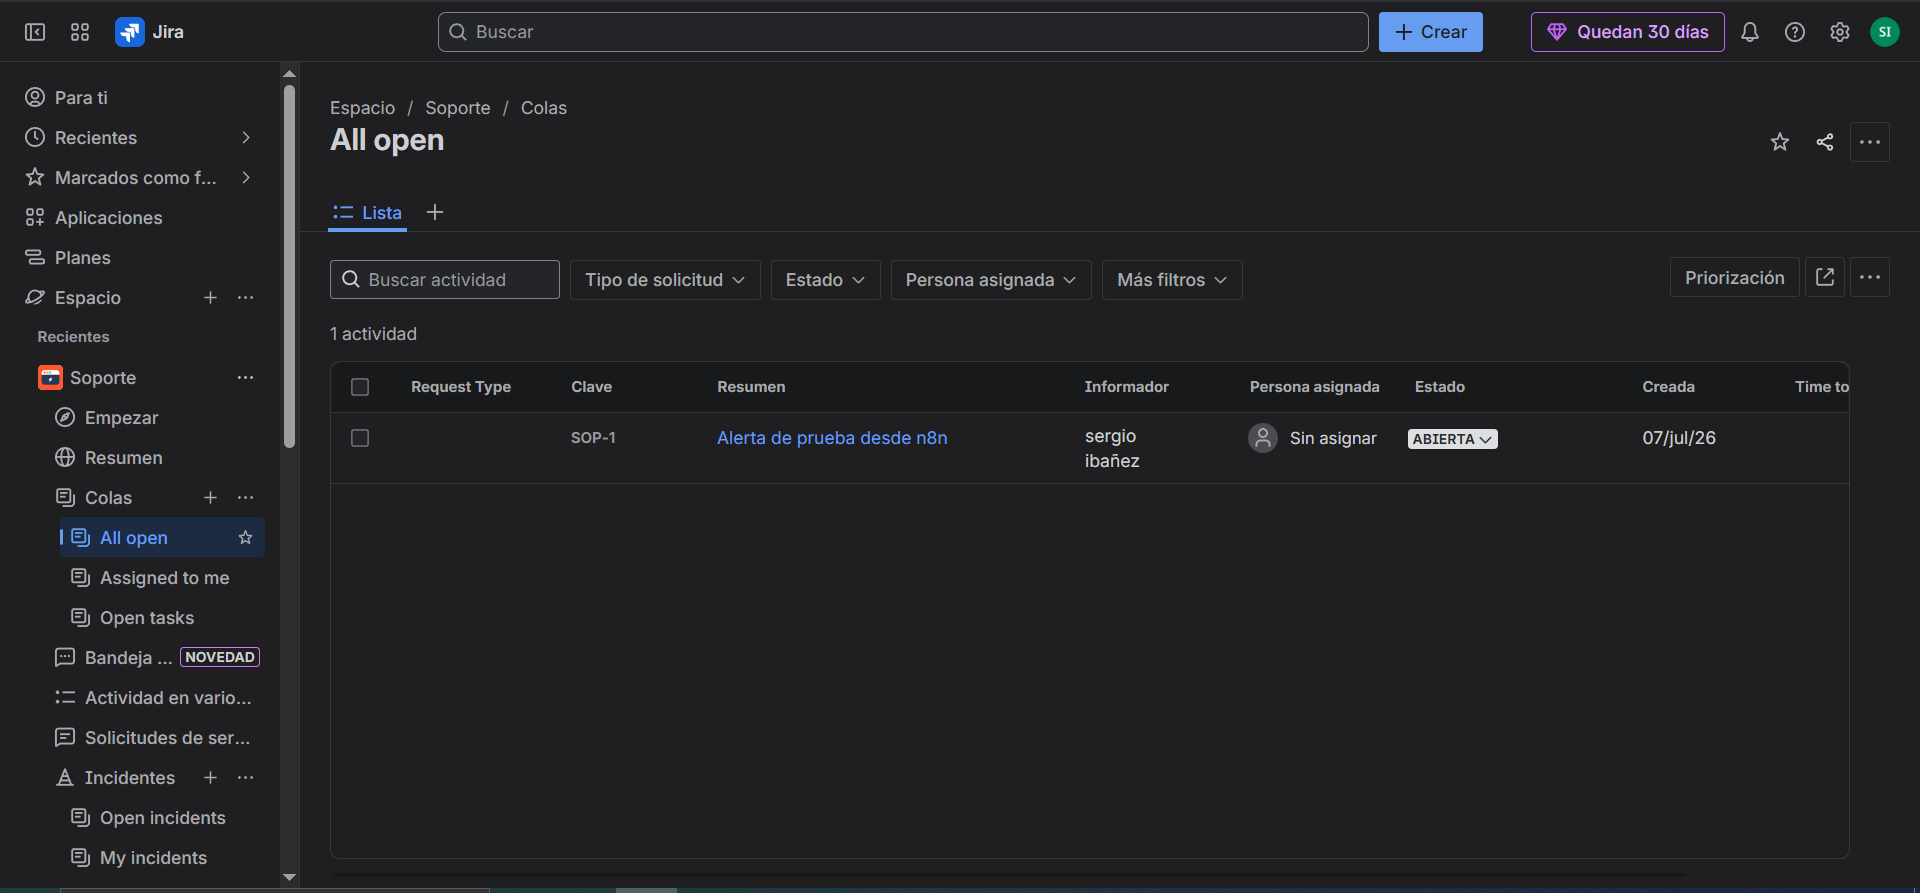Viewport: 1920px width, 893px height.
Task: Open the app switcher grid icon
Action: (x=80, y=32)
